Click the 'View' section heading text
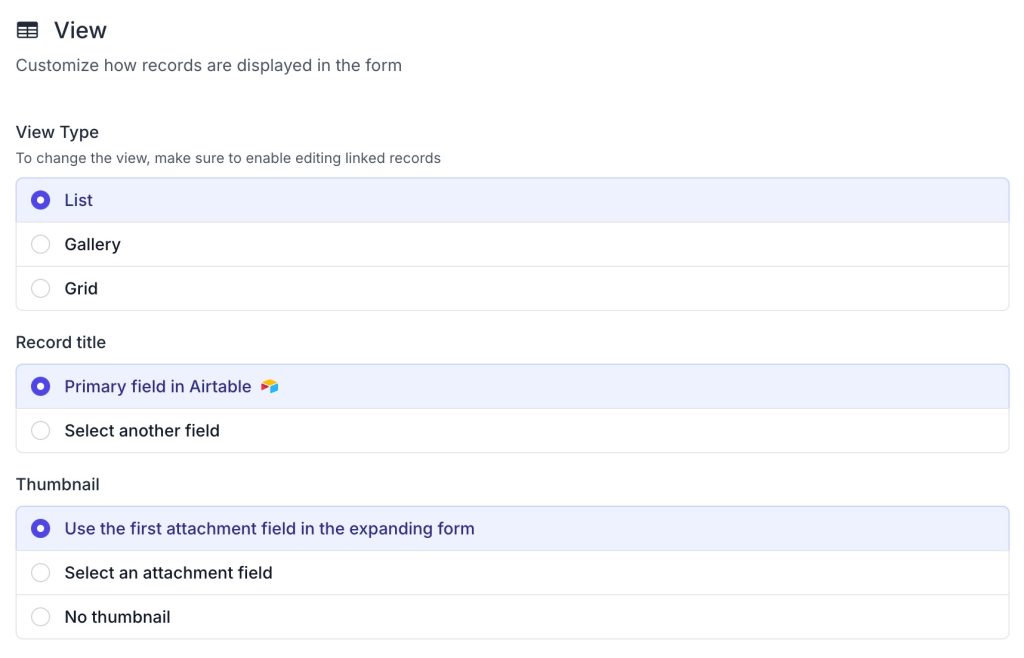 click(80, 31)
